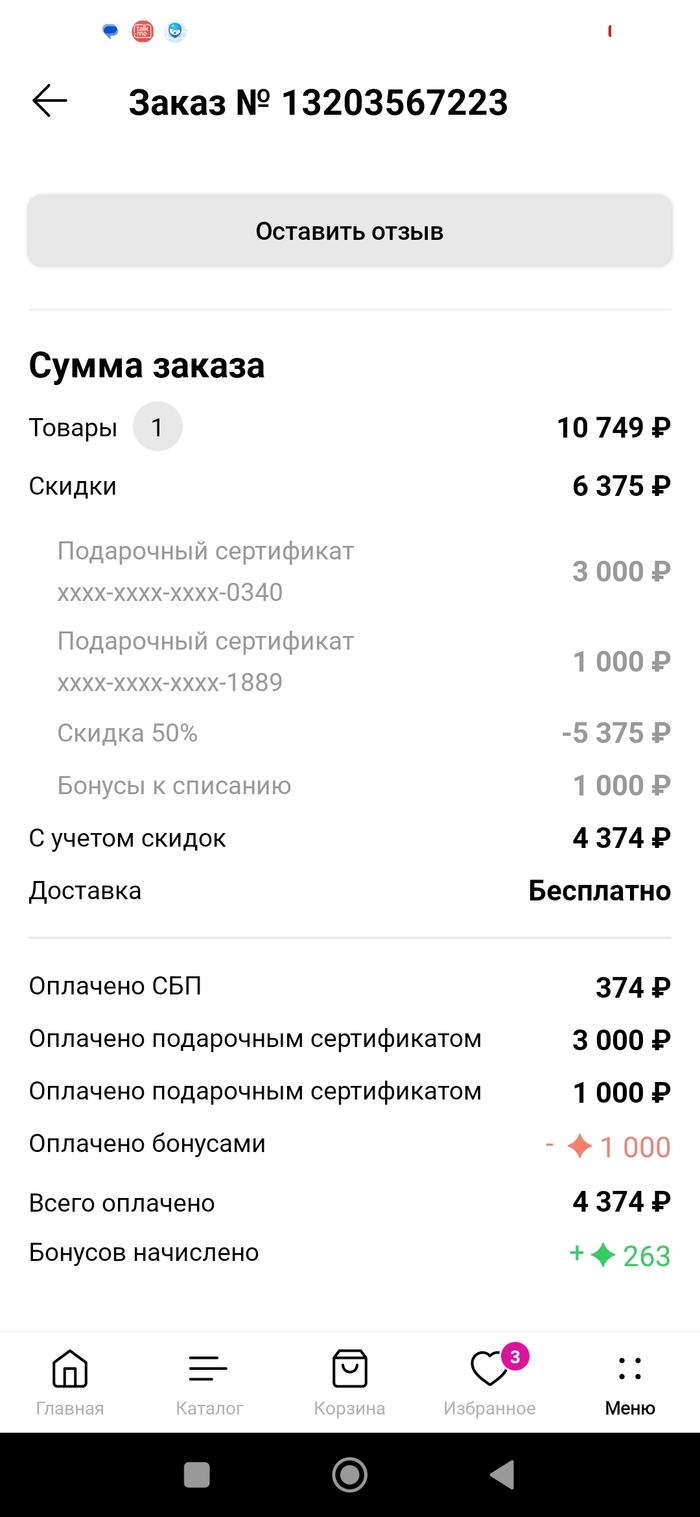Select the certificate ending in 1889
The image size is (700, 1517).
pos(170,682)
